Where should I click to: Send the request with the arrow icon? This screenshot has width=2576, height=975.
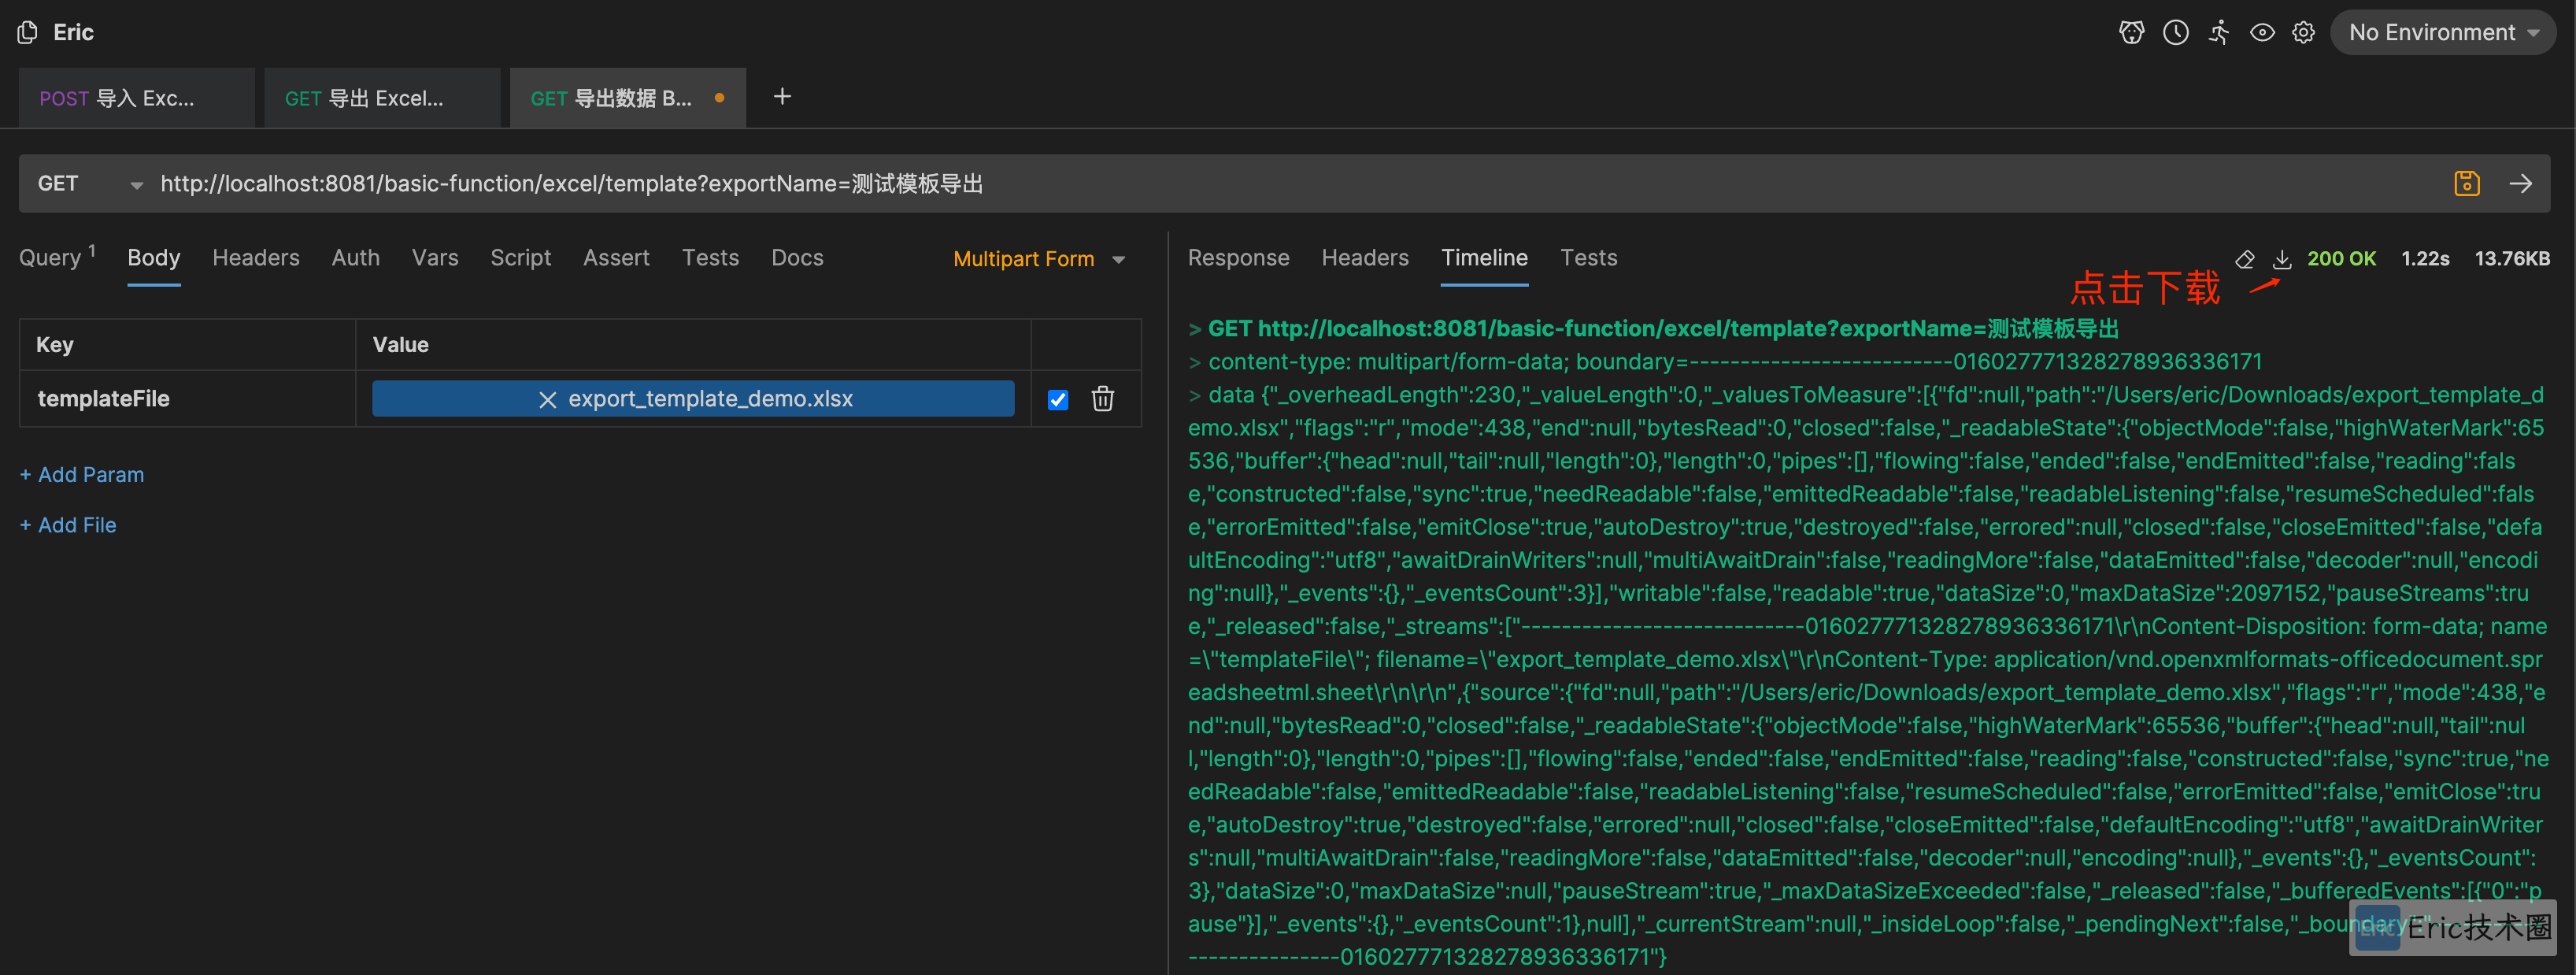pyautogui.click(x=2520, y=184)
